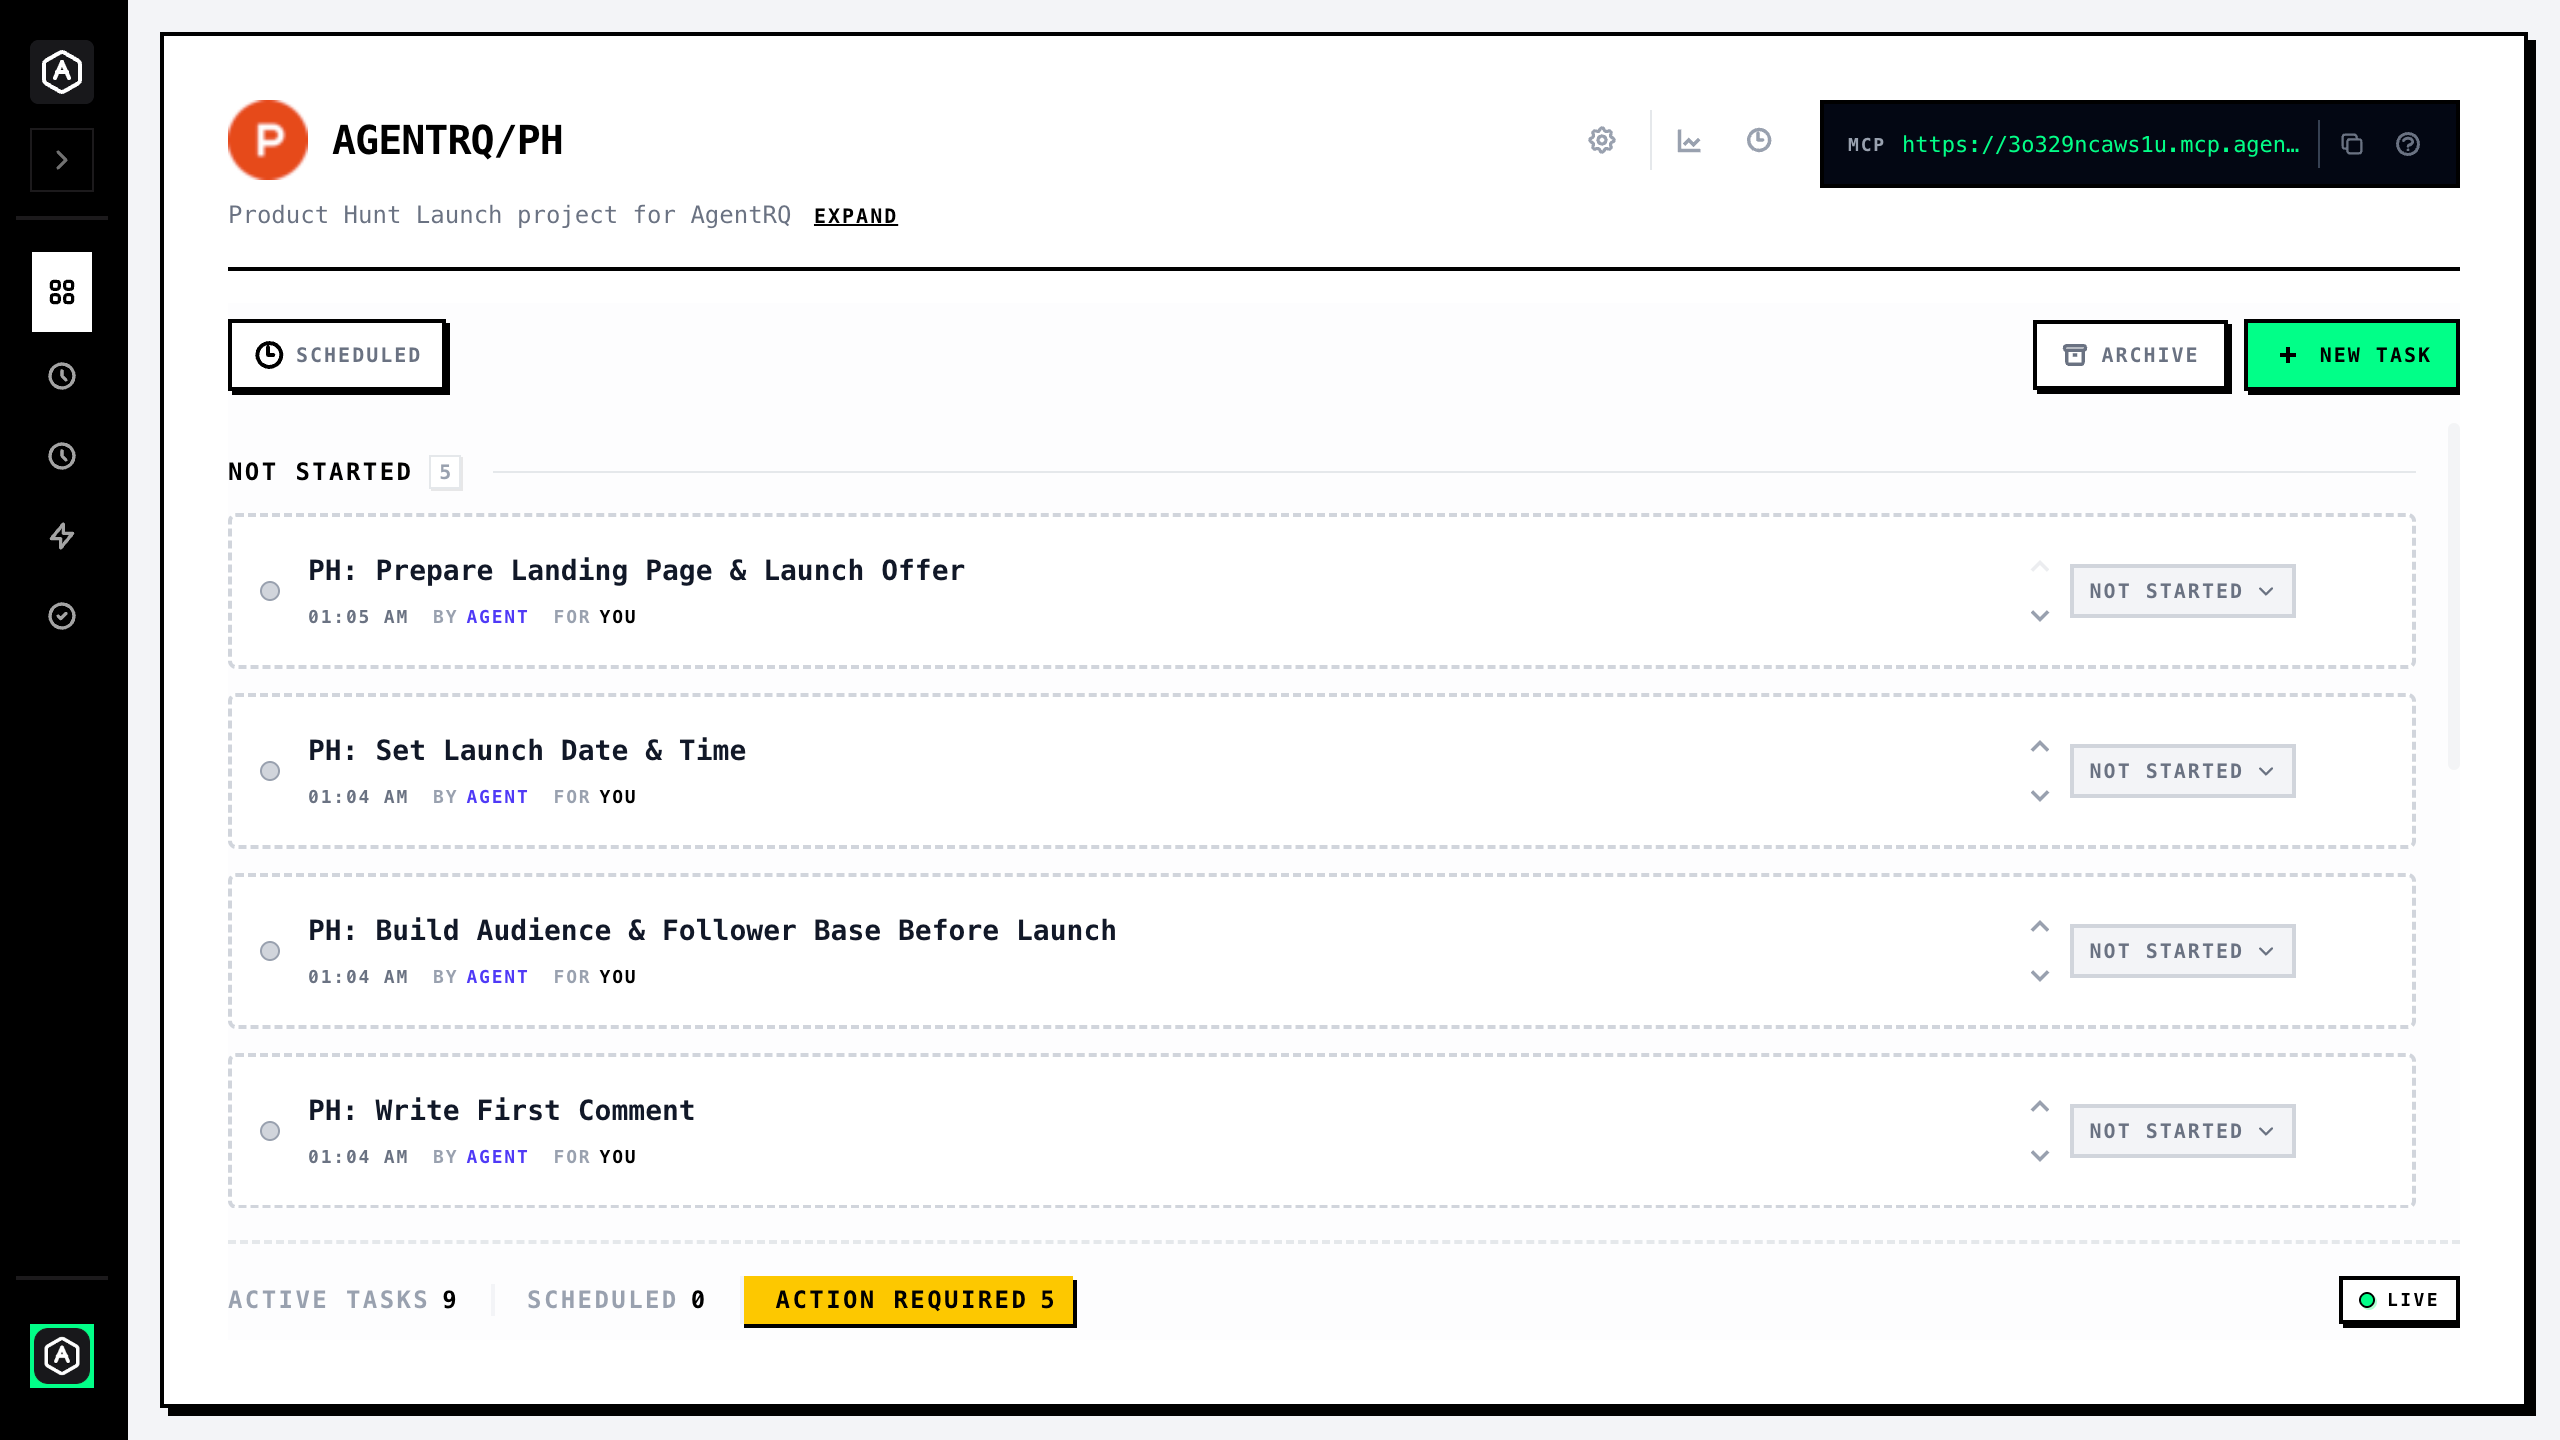Select radio for Prepare Landing Page task
Viewport: 2560px width, 1440px height.
coord(270,591)
